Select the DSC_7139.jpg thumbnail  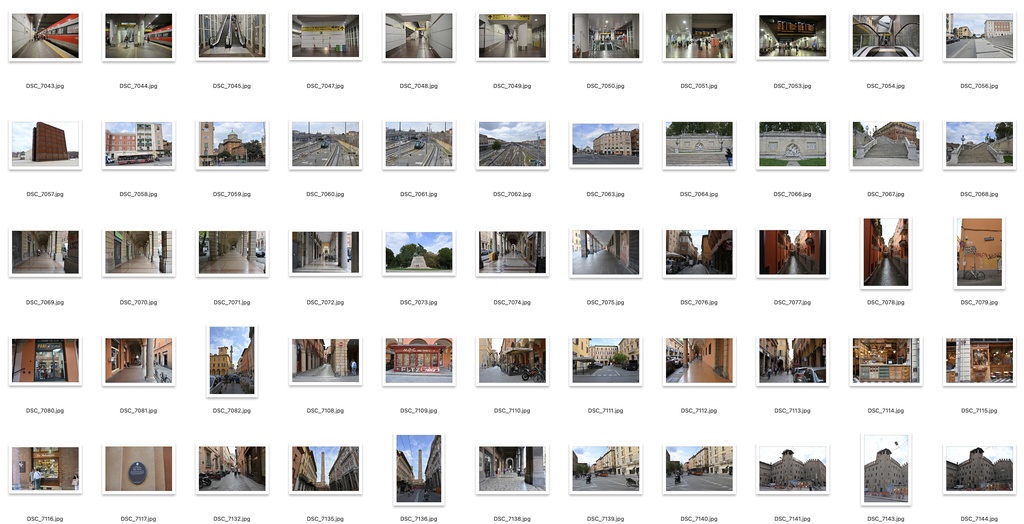pos(605,469)
